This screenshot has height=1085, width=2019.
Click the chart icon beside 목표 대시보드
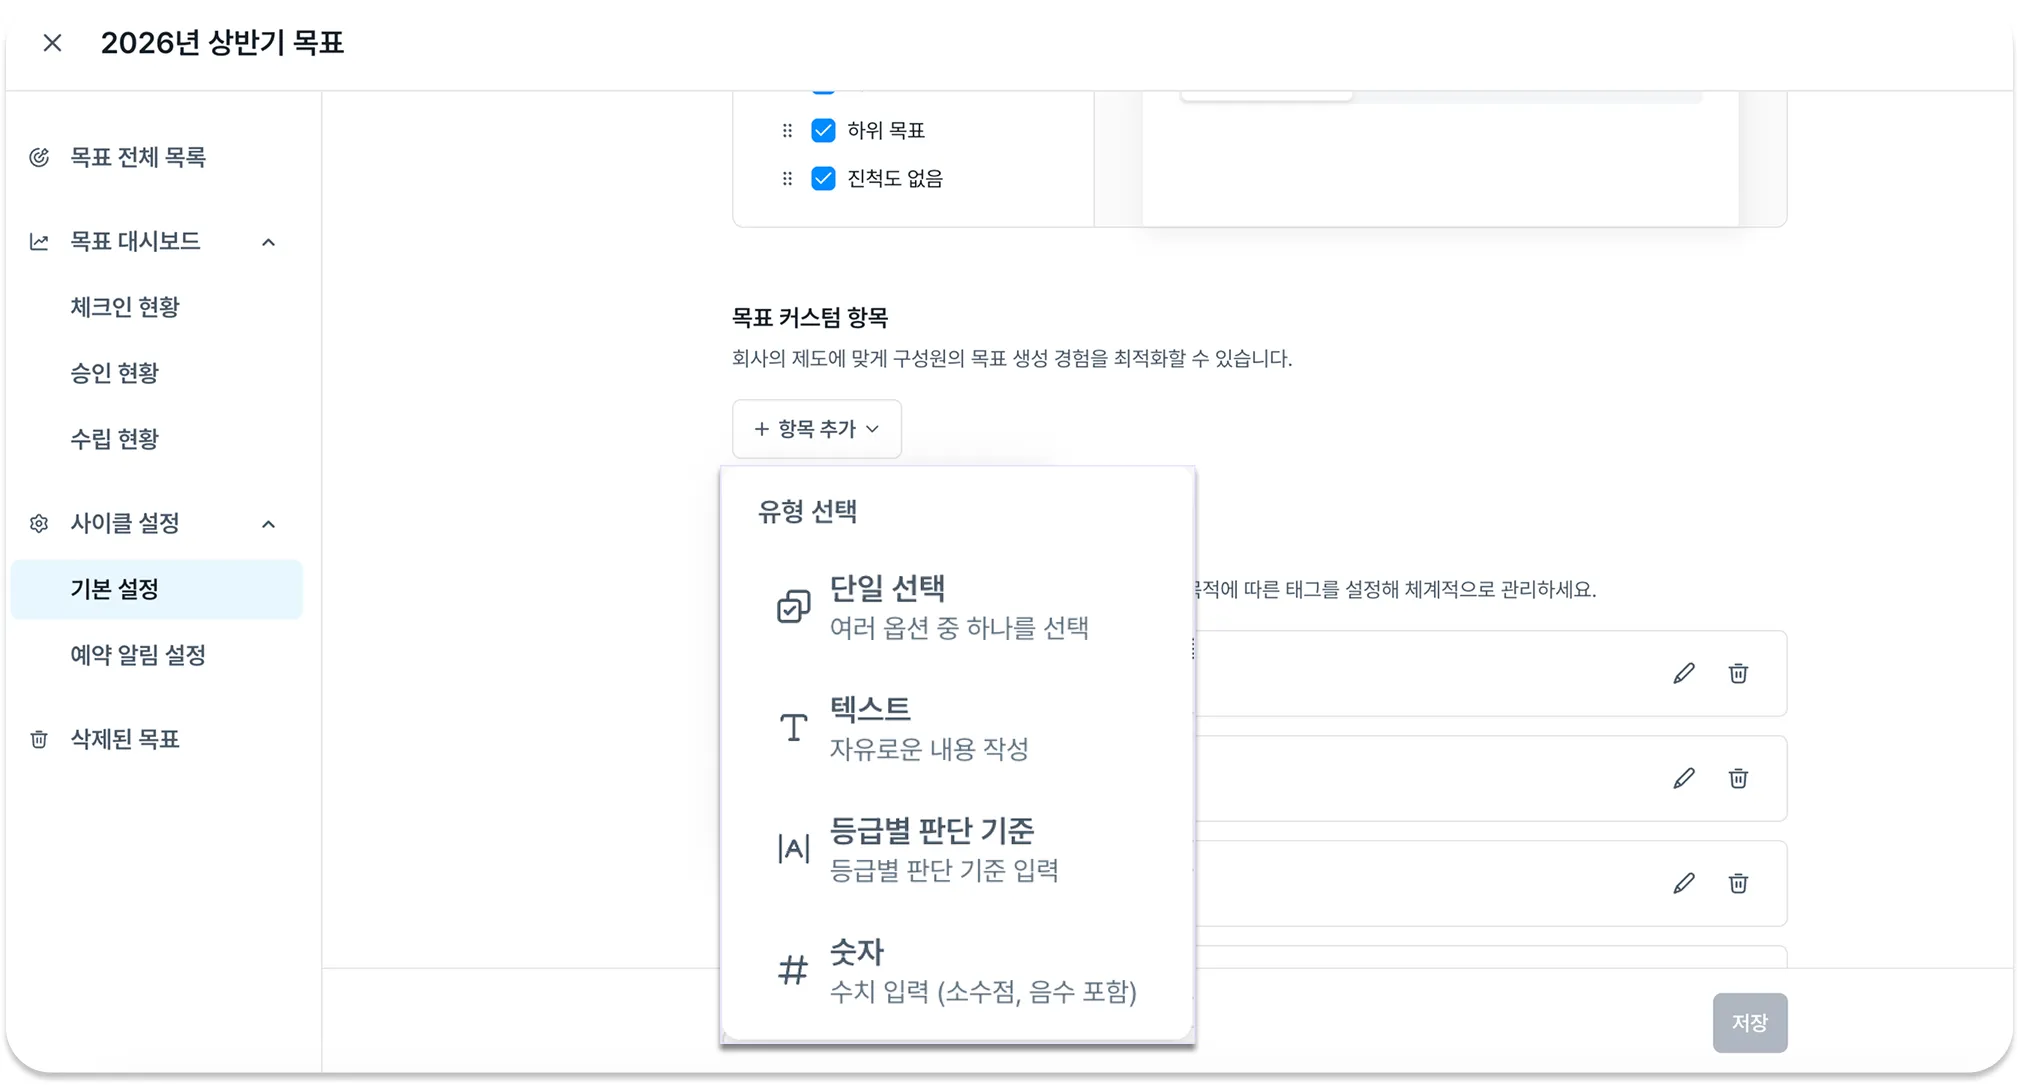tap(39, 241)
